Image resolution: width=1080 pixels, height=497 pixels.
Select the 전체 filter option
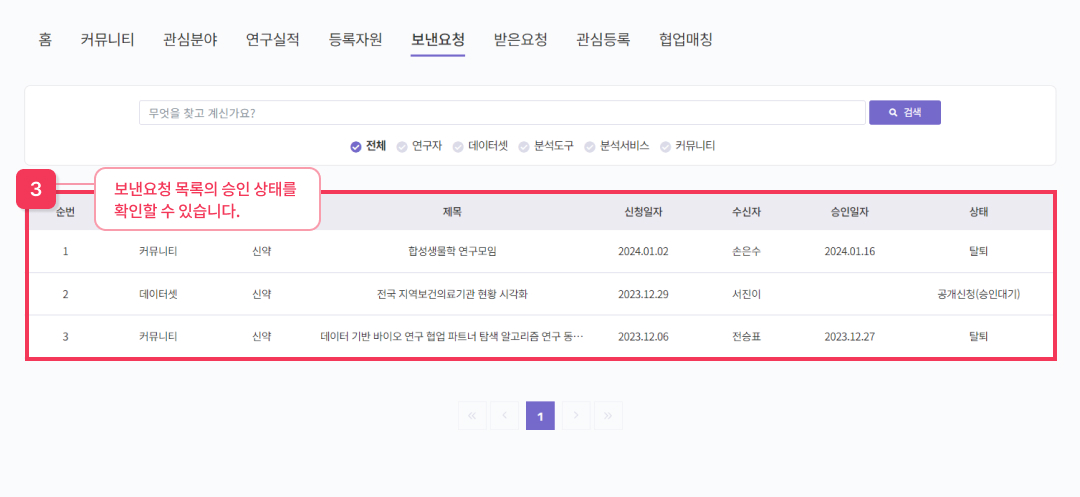[368, 146]
